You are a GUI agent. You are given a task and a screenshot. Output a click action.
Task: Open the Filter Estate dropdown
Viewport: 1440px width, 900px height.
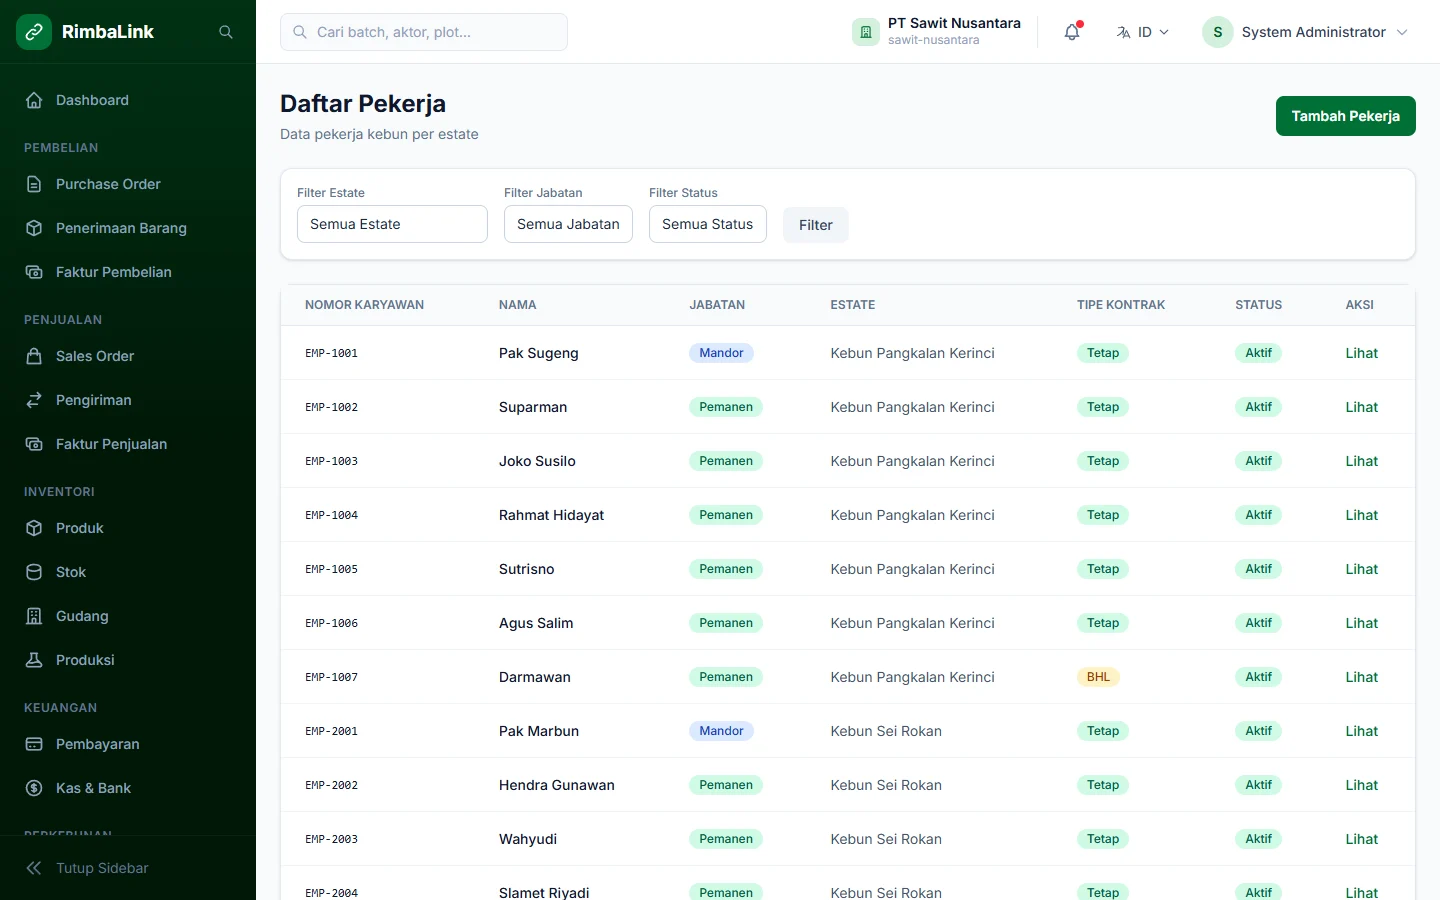point(392,224)
